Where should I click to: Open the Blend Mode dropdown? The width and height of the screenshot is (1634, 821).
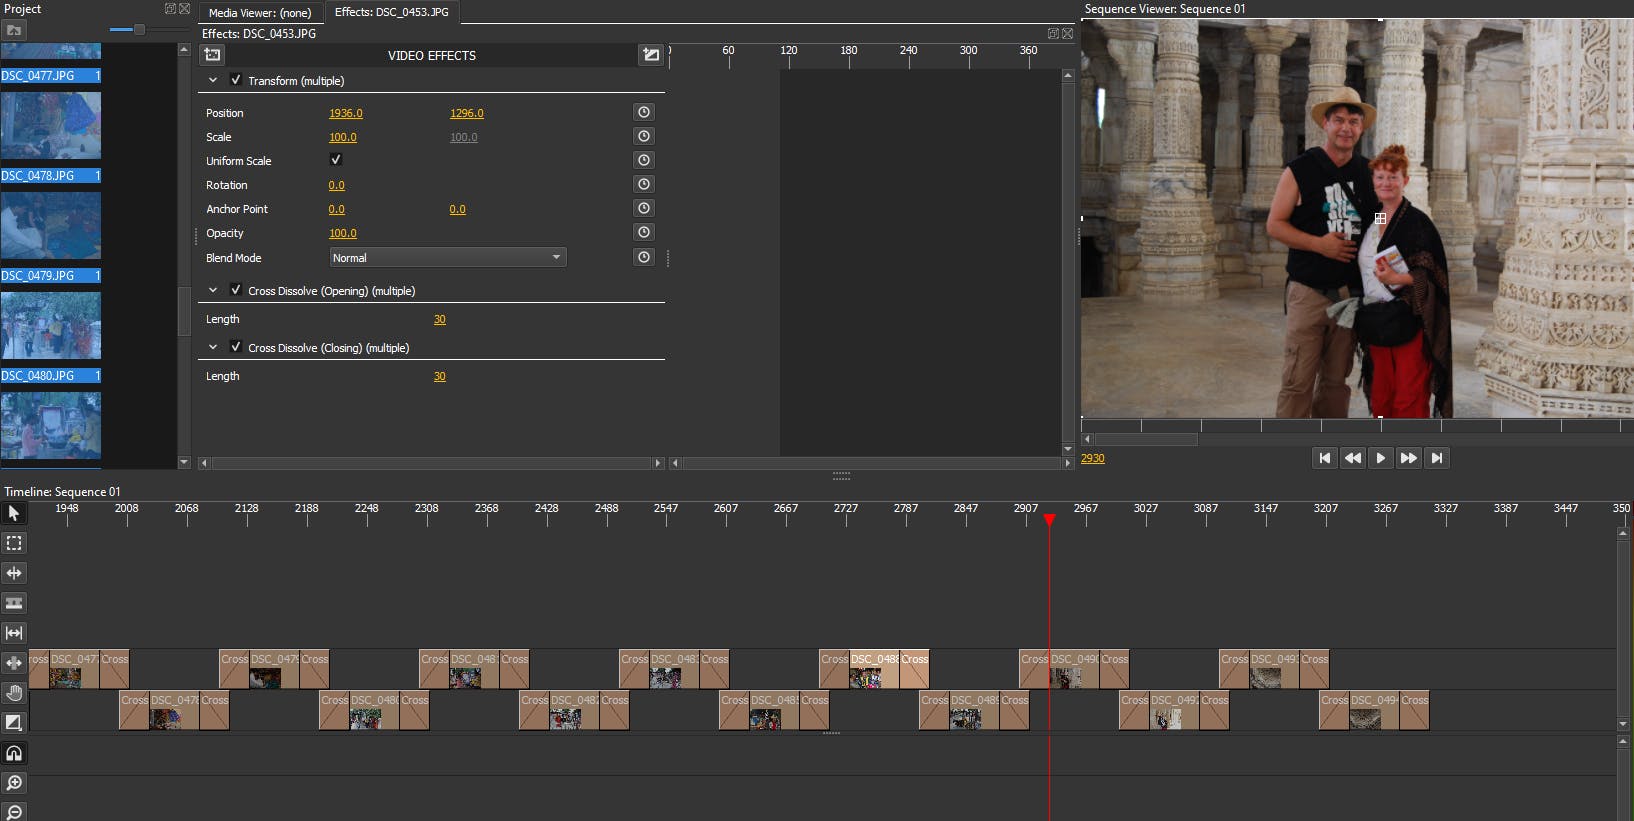(x=447, y=258)
